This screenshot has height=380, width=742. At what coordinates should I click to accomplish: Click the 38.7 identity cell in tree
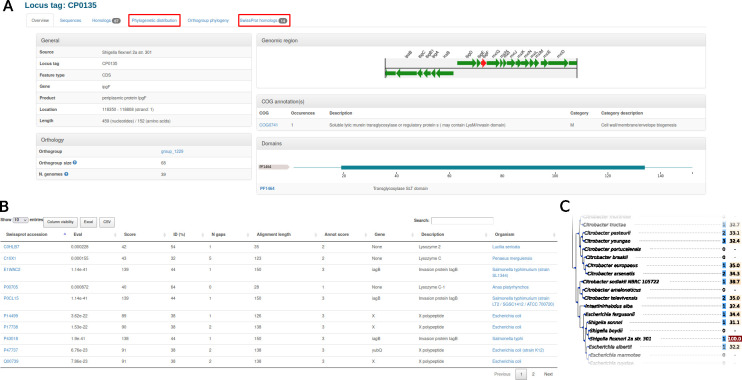tap(734, 282)
